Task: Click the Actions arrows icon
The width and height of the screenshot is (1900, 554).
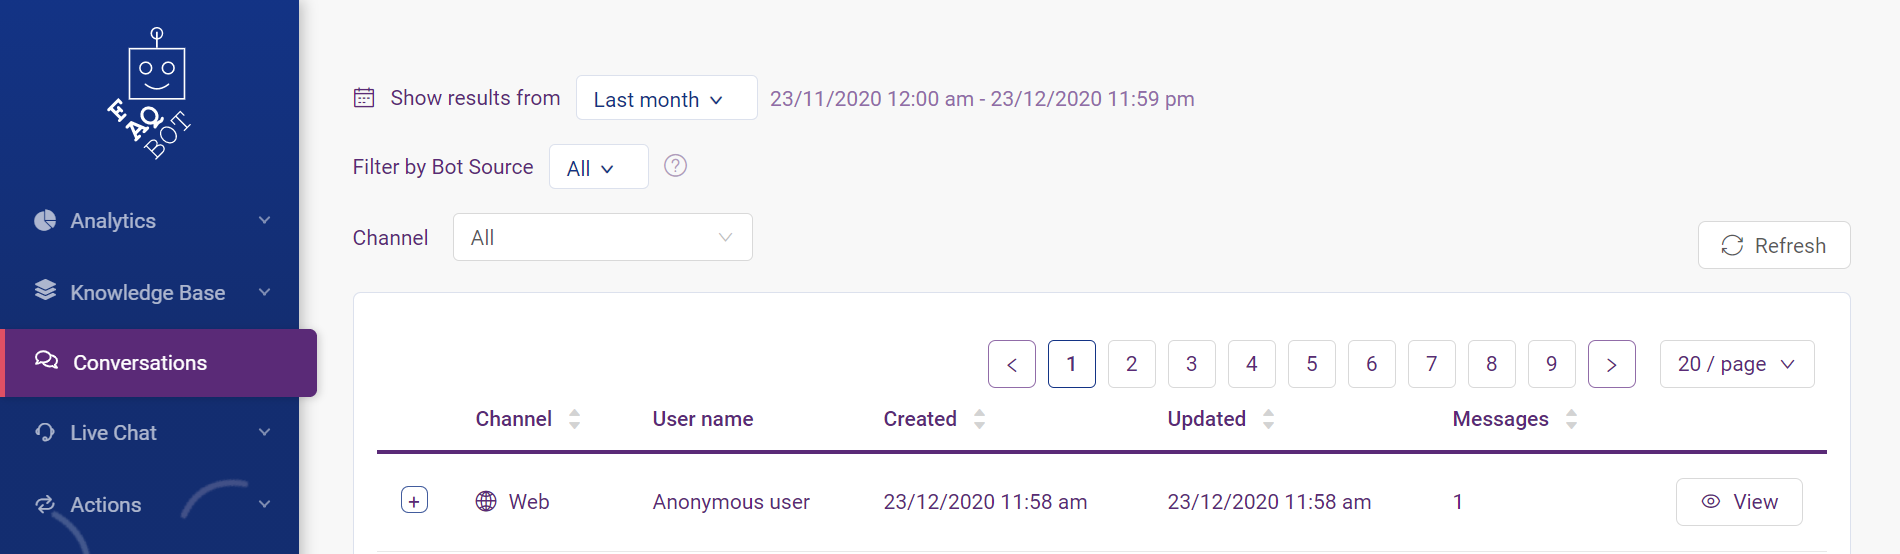Action: [x=45, y=504]
